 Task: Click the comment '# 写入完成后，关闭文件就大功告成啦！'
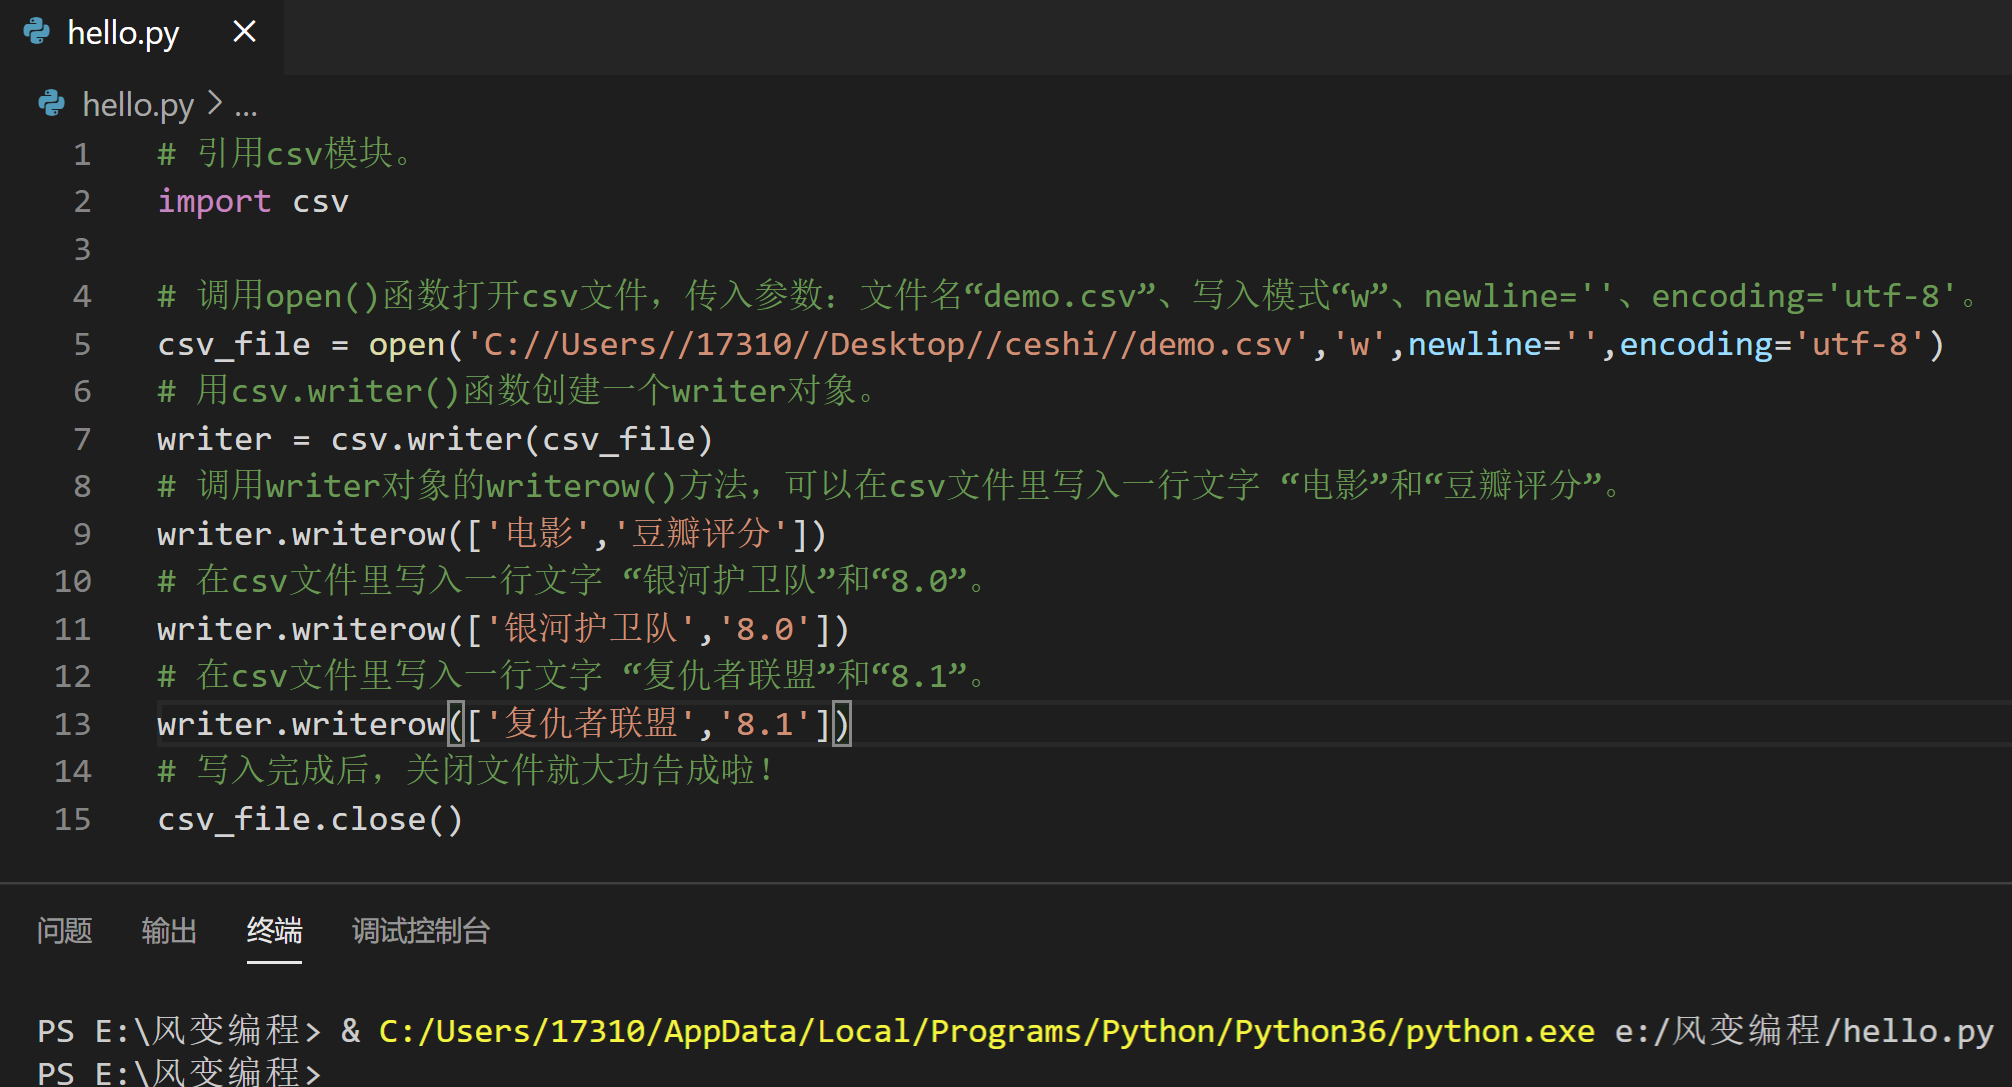(466, 771)
